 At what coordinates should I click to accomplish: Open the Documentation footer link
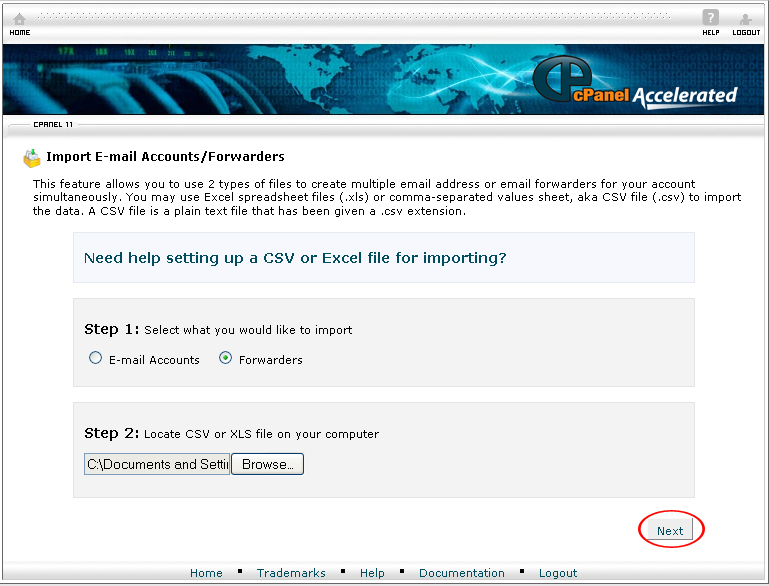[461, 573]
